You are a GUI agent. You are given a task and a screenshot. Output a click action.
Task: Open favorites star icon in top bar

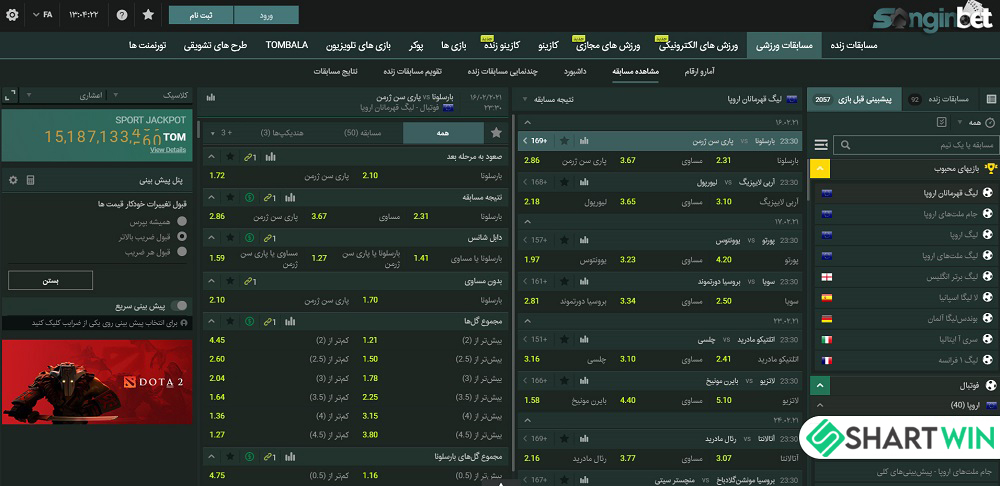click(148, 15)
